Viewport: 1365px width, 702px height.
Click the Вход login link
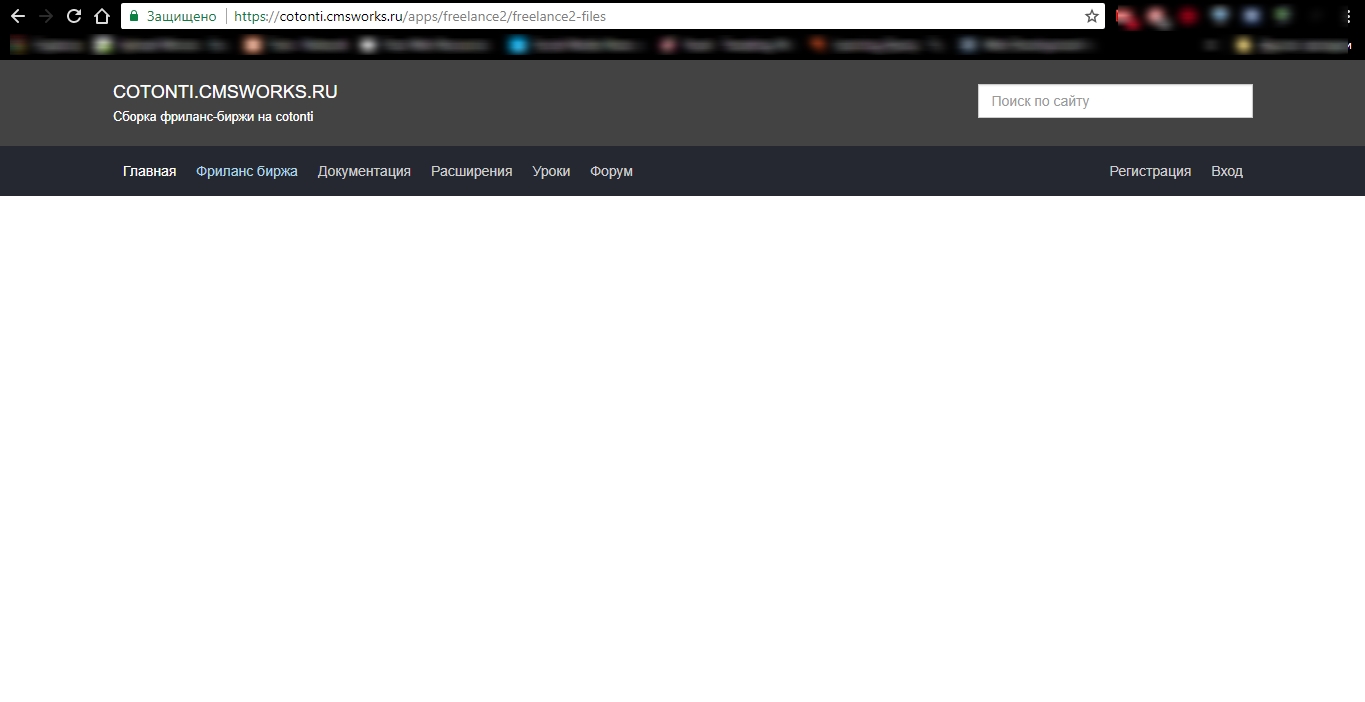tap(1227, 171)
